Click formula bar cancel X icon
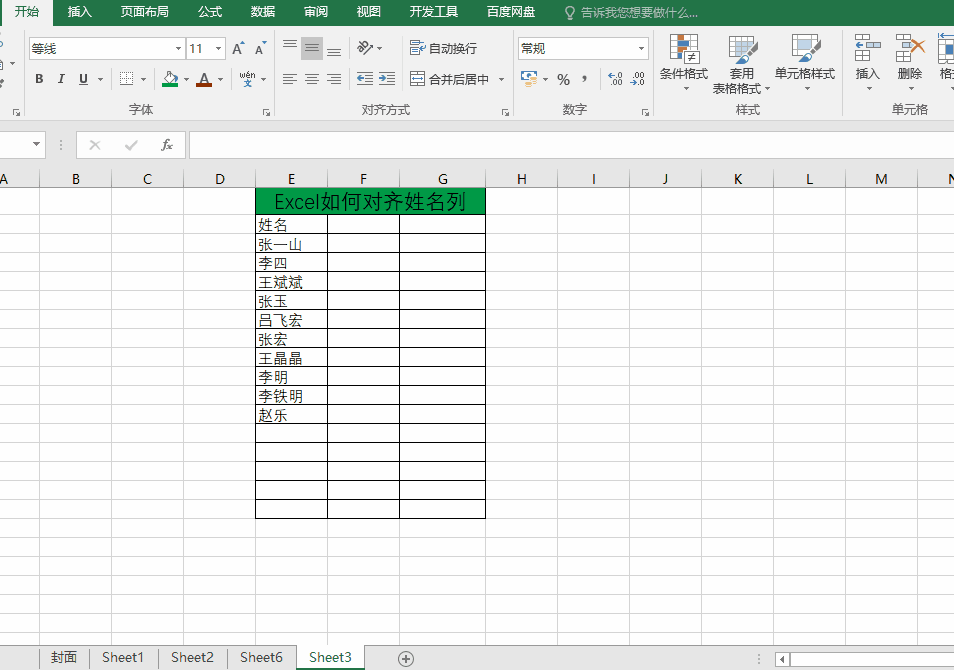This screenshot has width=954, height=670. pyautogui.click(x=95, y=145)
